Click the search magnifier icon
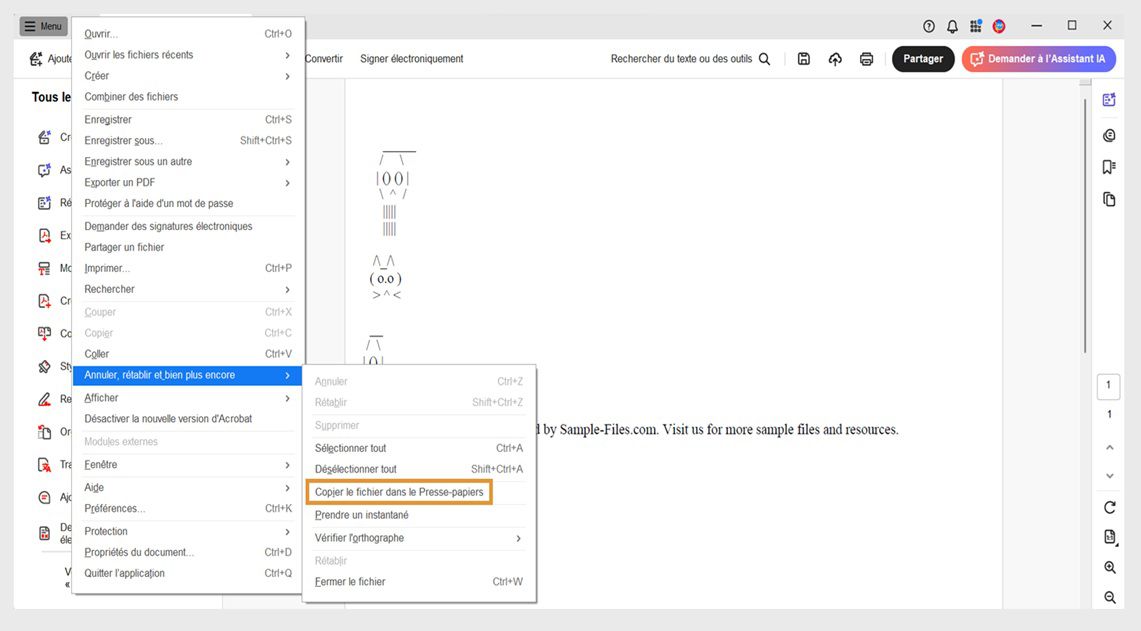 tap(764, 59)
